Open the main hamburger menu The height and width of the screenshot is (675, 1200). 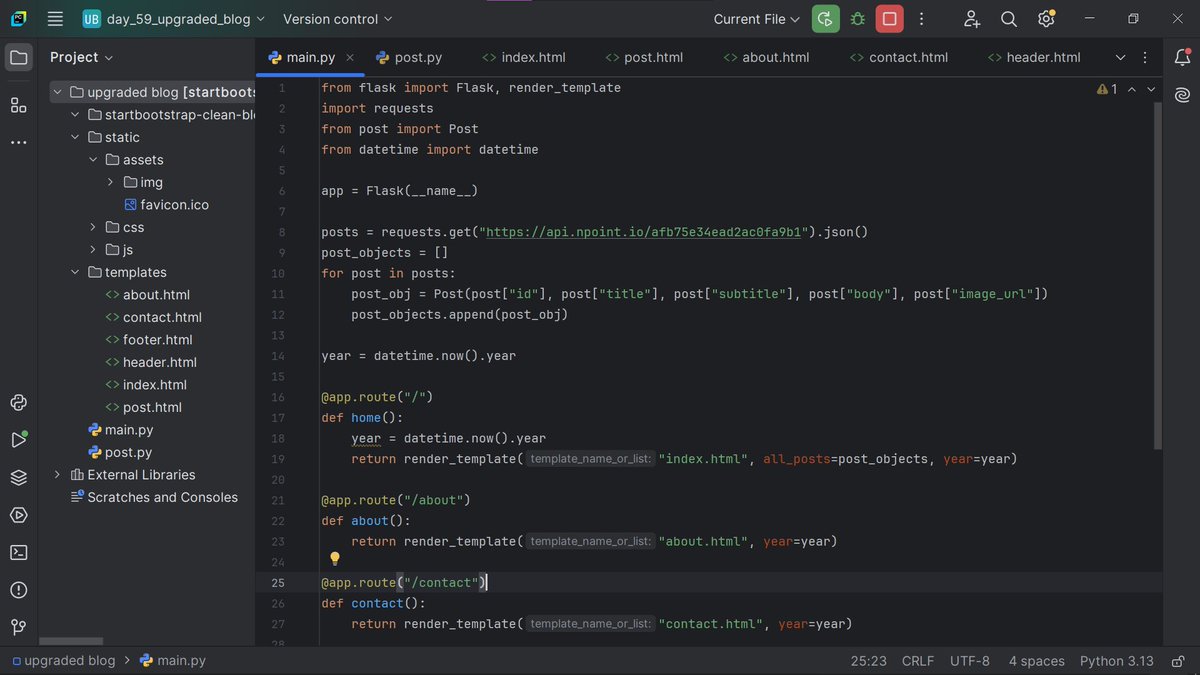(x=55, y=19)
